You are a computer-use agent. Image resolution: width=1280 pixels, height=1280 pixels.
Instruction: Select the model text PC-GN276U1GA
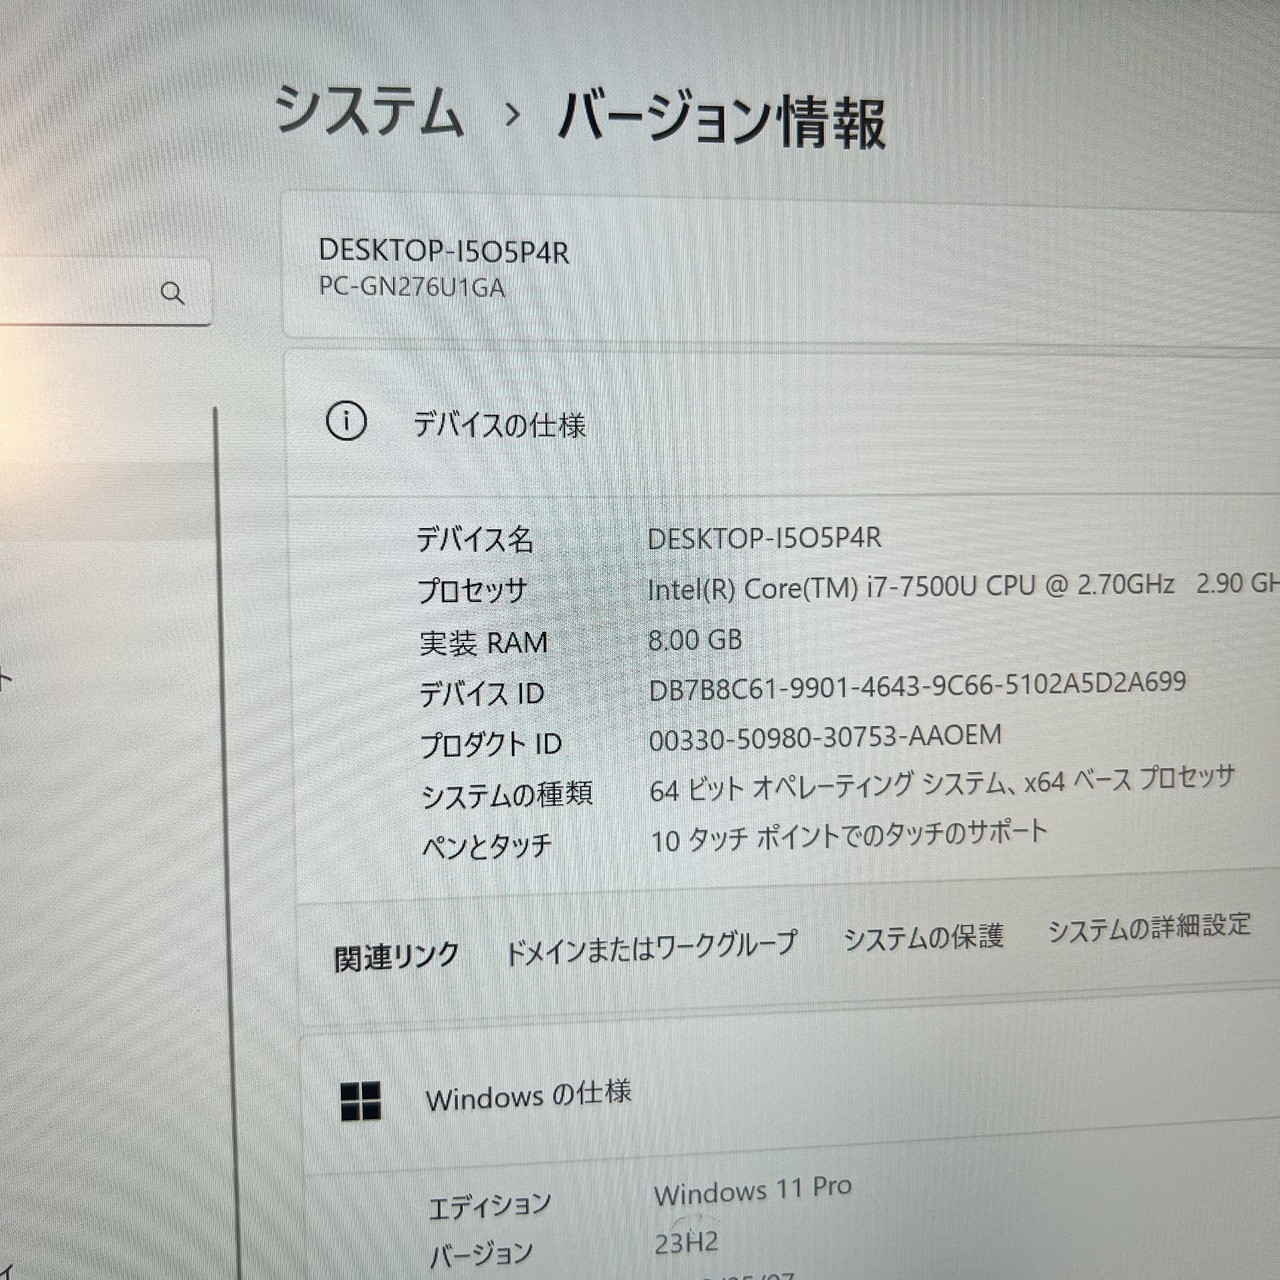[x=412, y=288]
